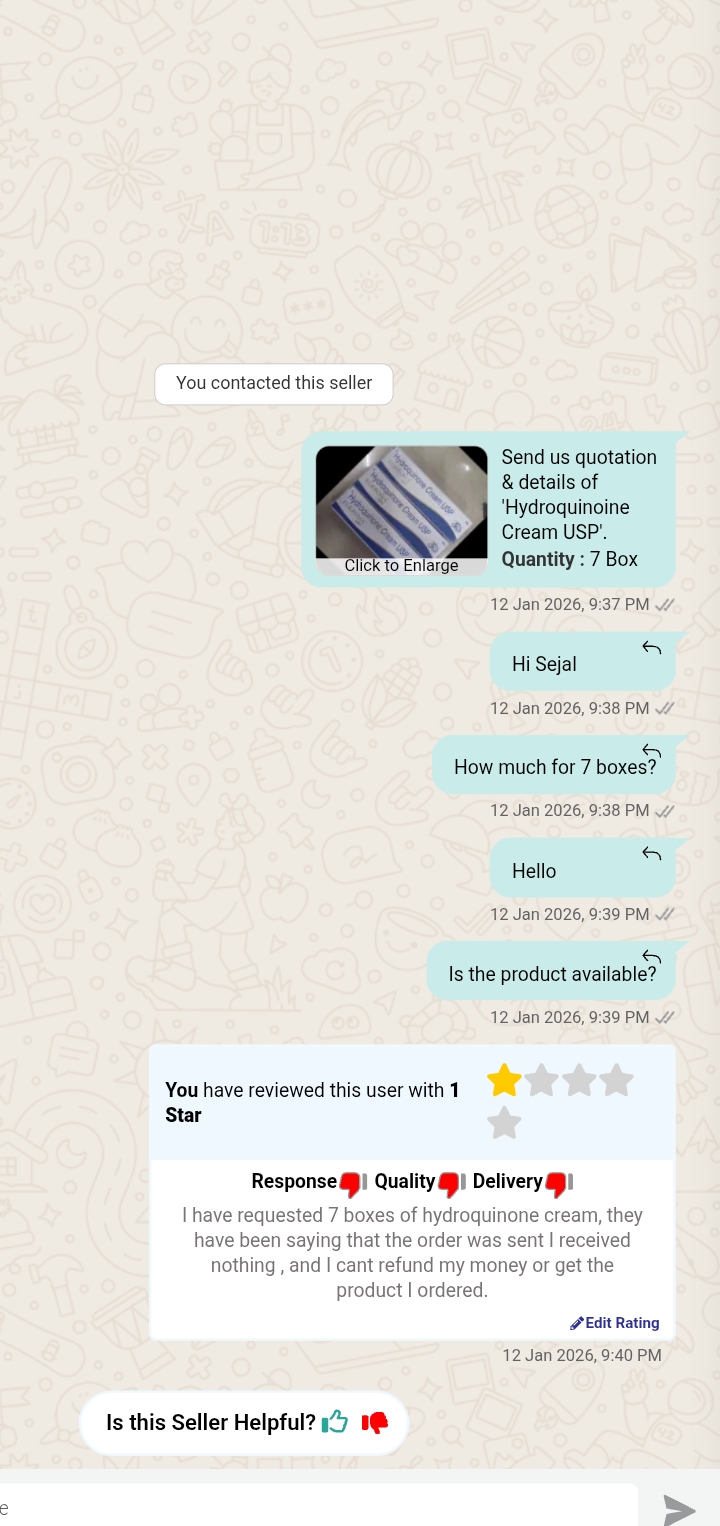Click reply arrow on 'Is the product available?'

pyautogui.click(x=652, y=958)
